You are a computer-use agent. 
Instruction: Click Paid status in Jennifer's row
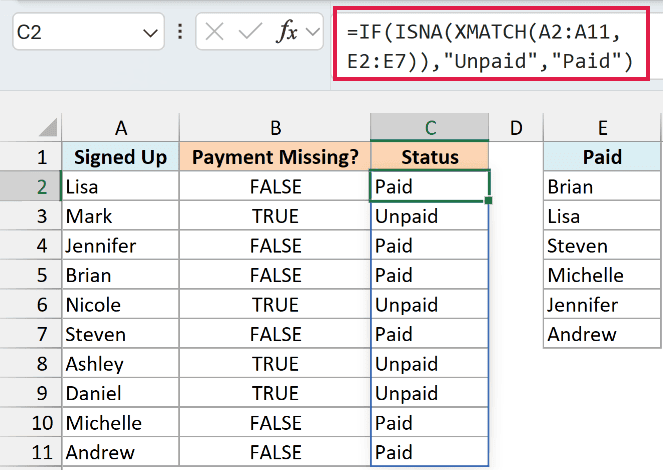click(430, 246)
